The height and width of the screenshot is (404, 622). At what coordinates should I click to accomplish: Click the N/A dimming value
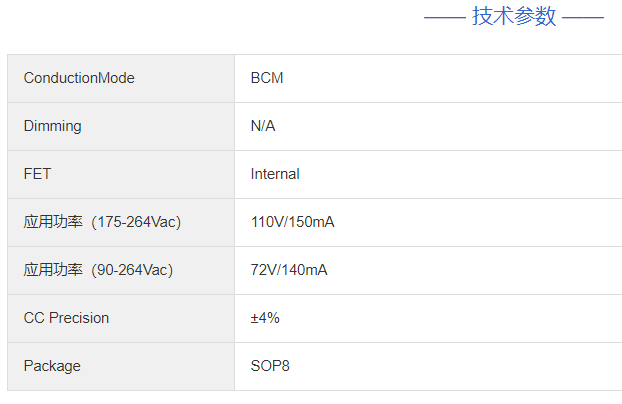point(263,126)
